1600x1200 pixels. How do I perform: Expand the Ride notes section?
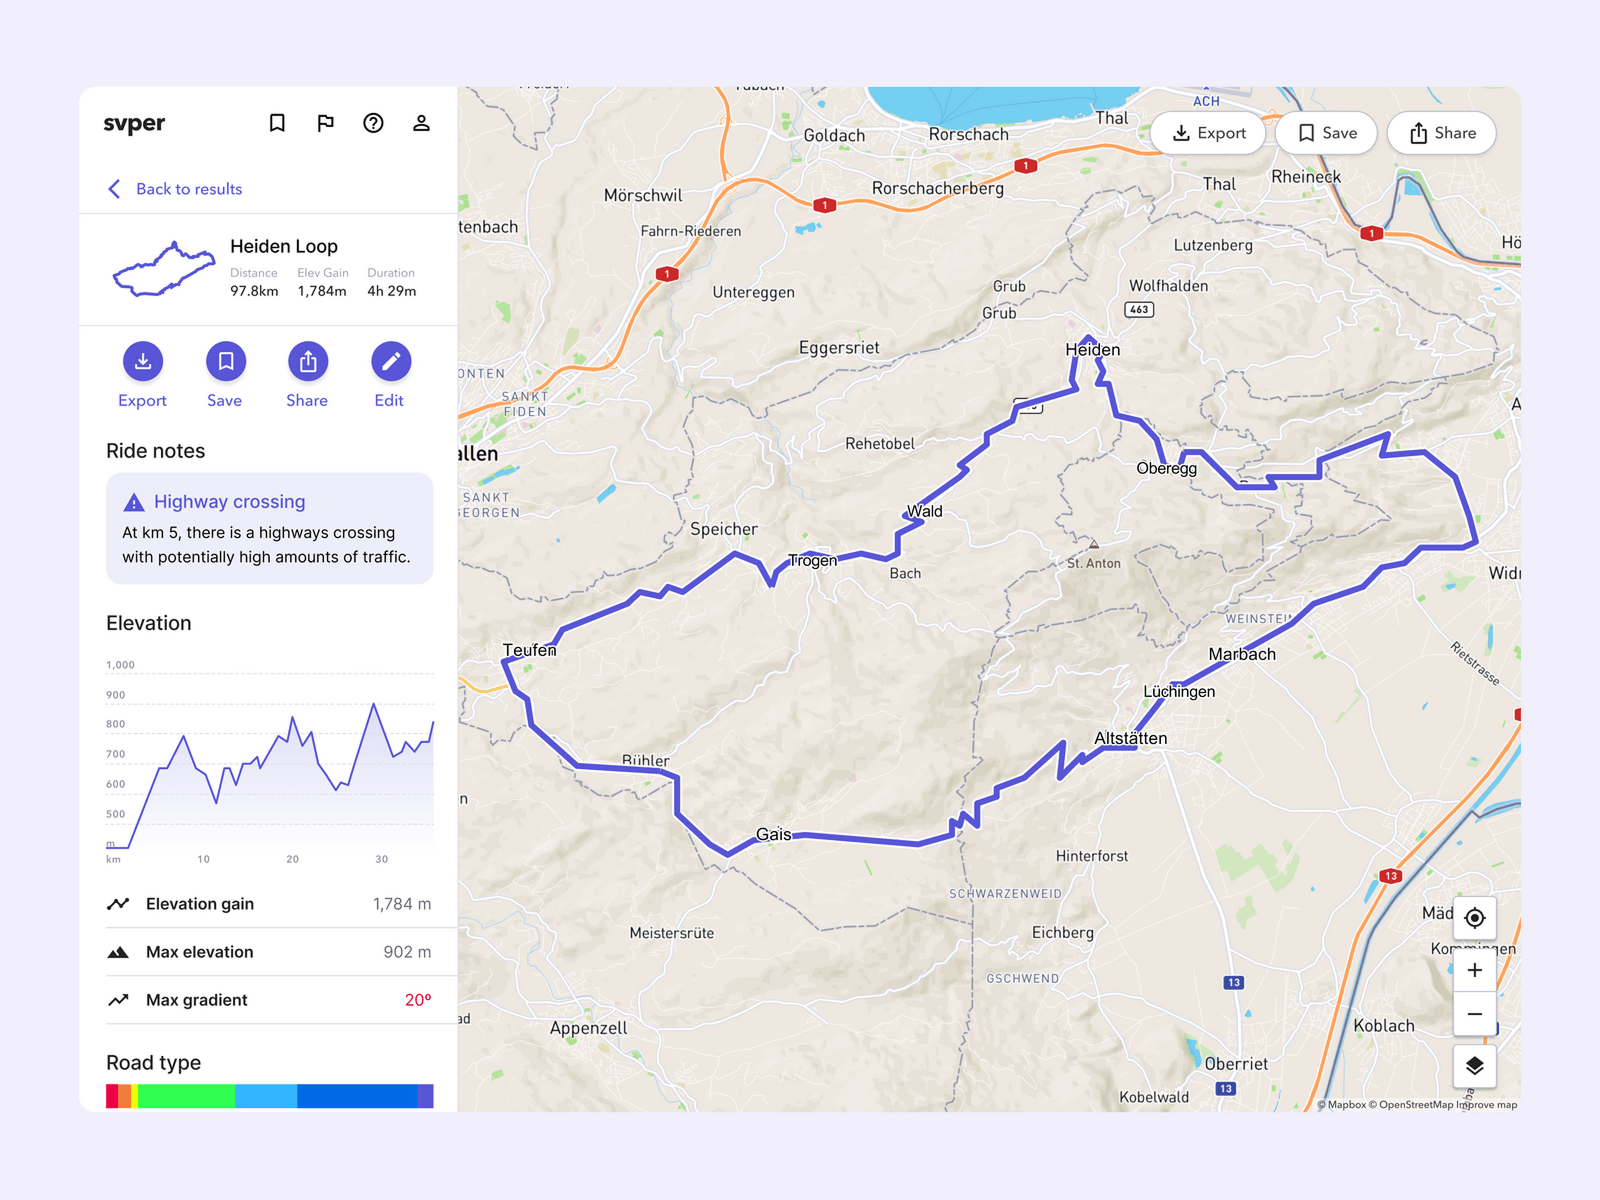click(156, 450)
